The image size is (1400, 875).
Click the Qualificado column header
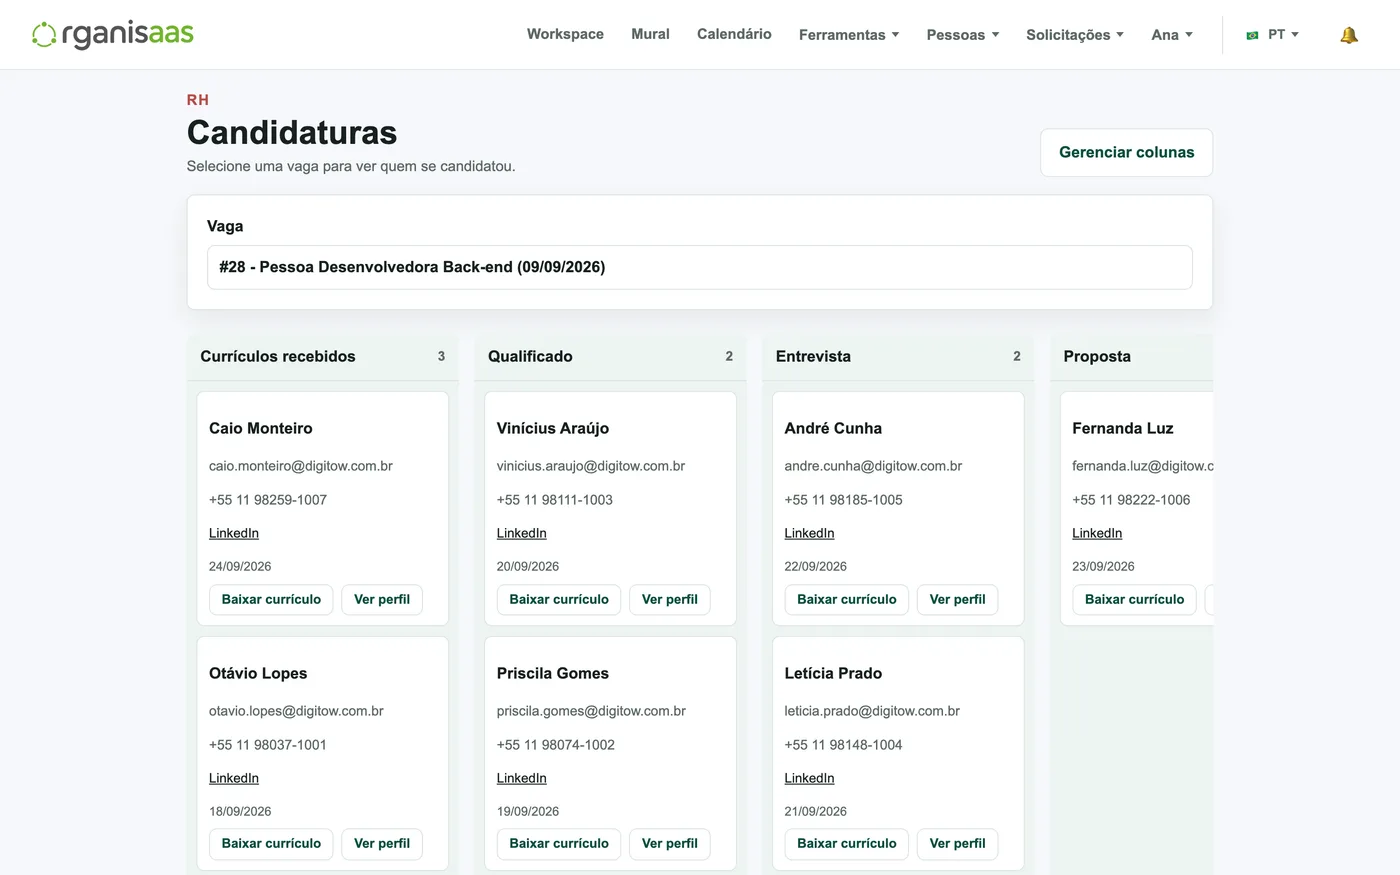pos(610,357)
